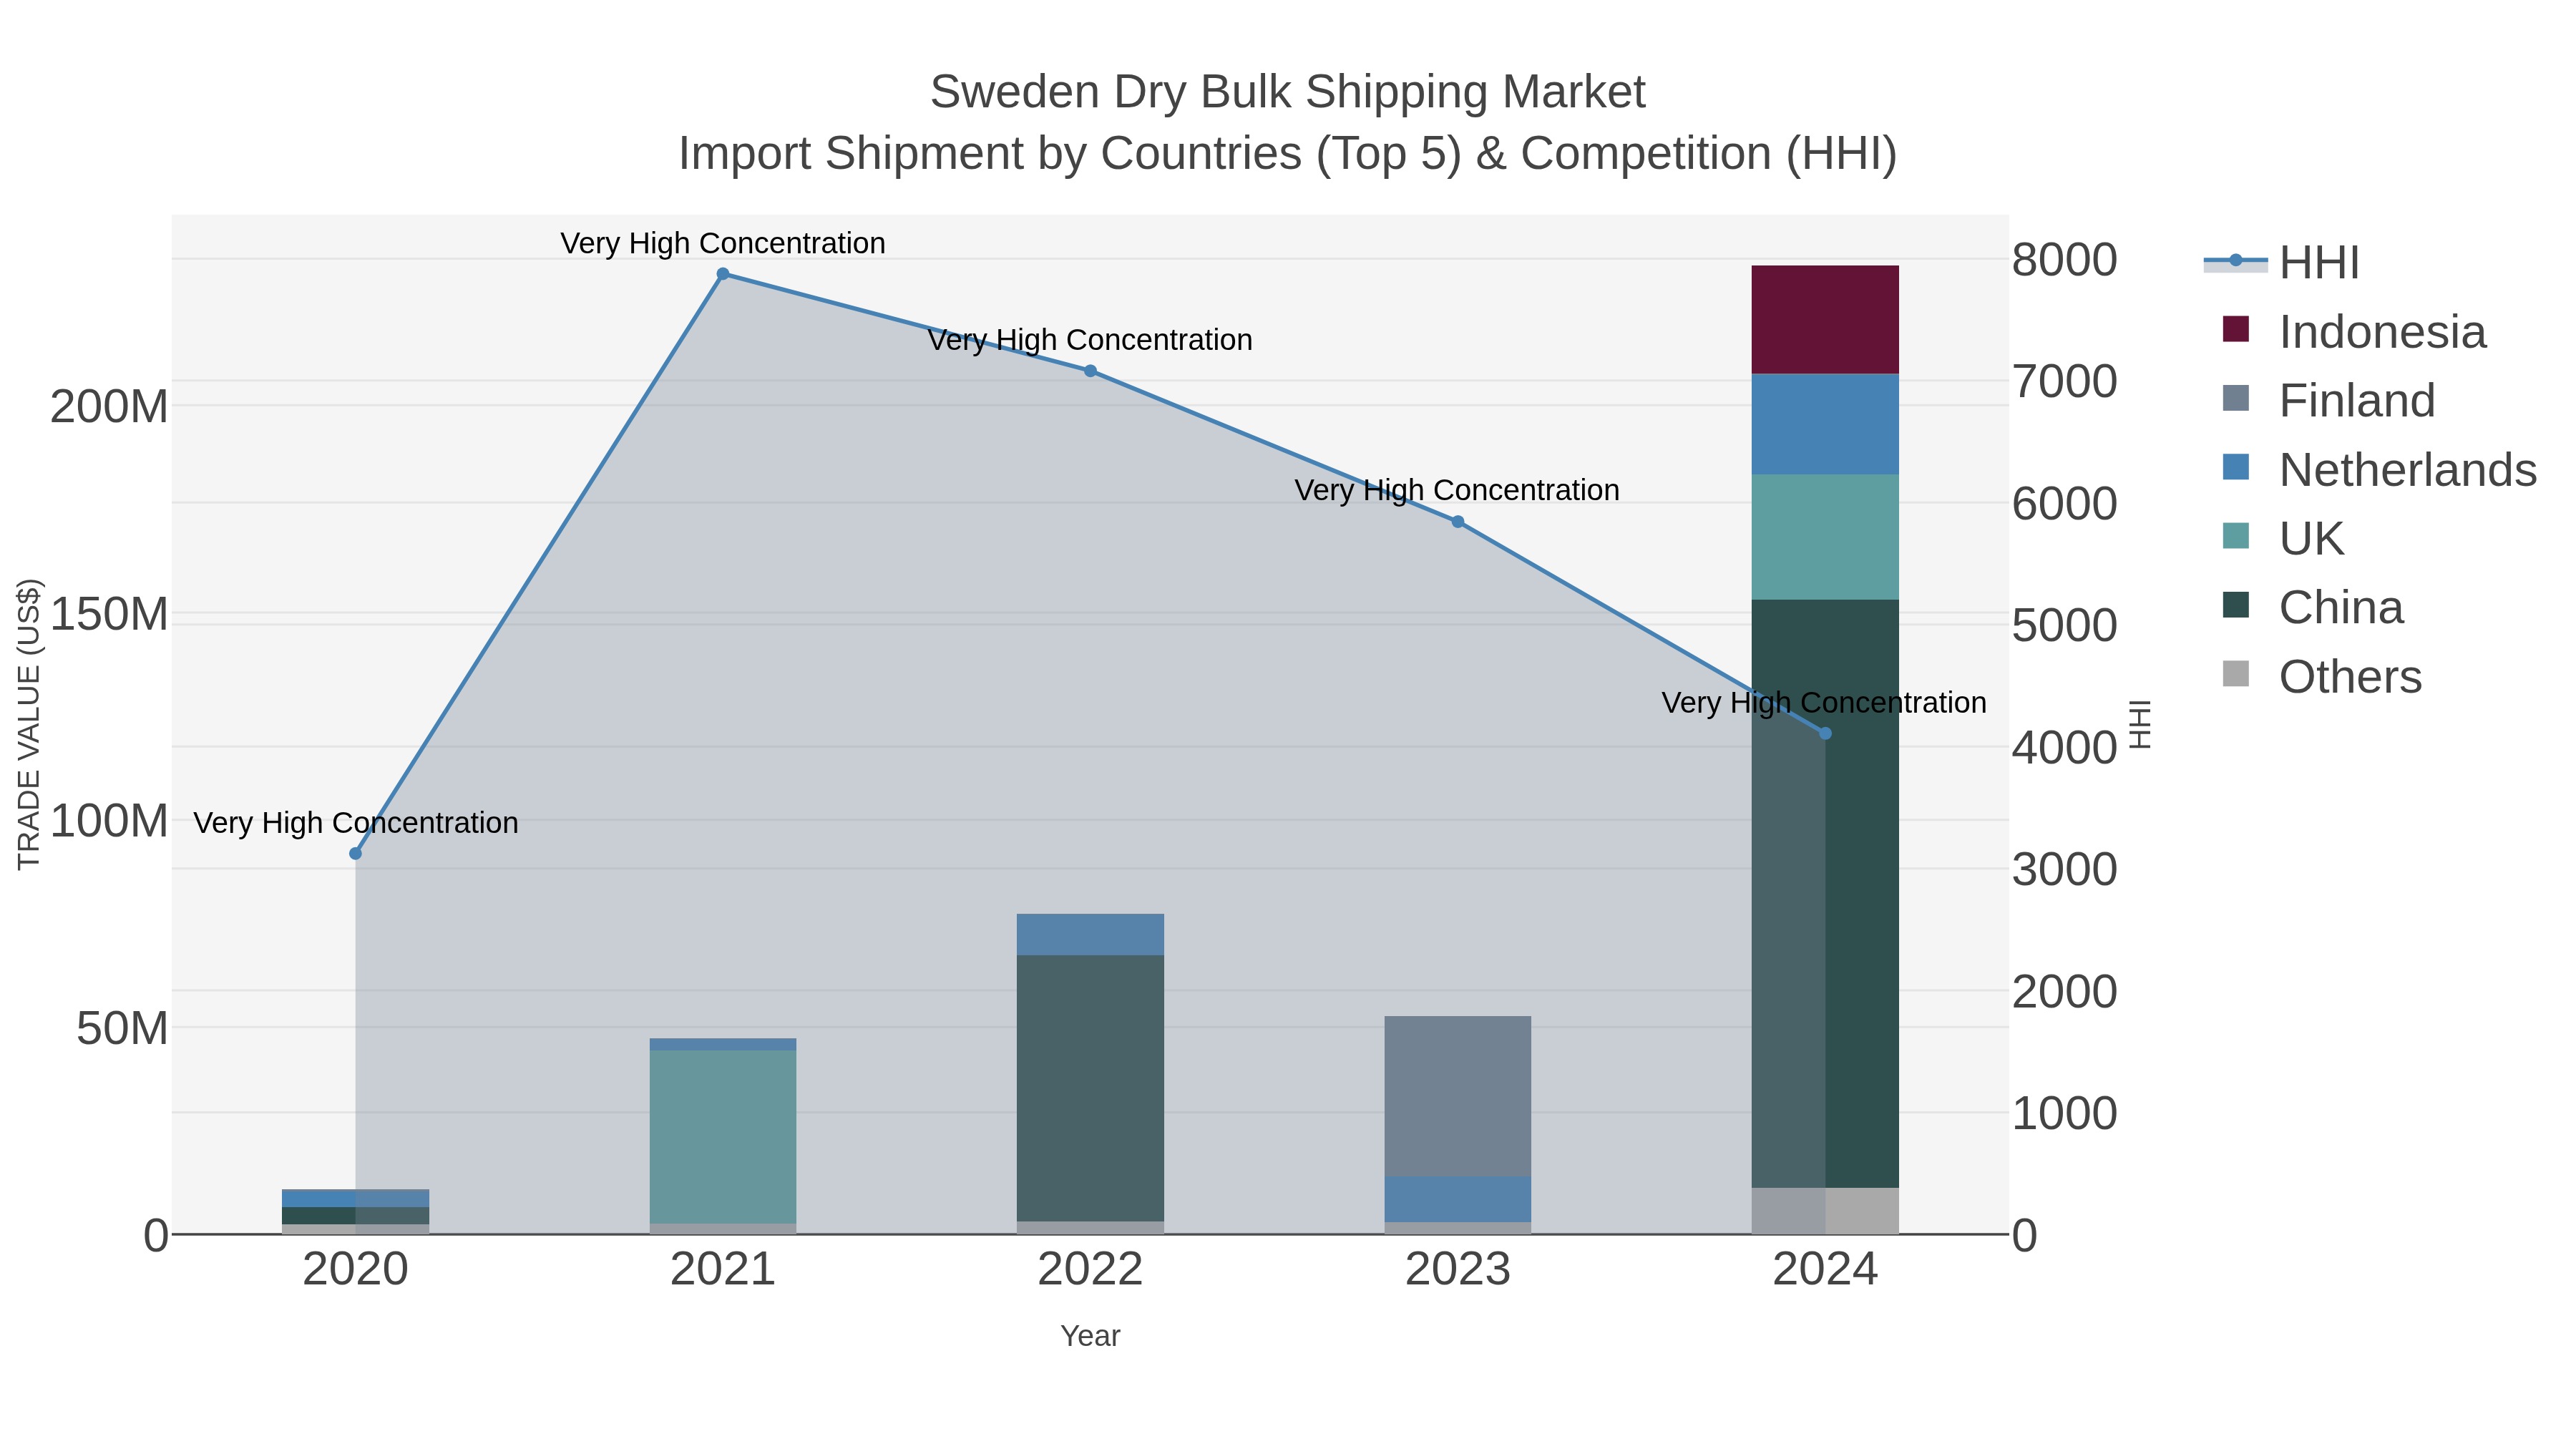Click the 50M trade value axis tick

(122, 1028)
